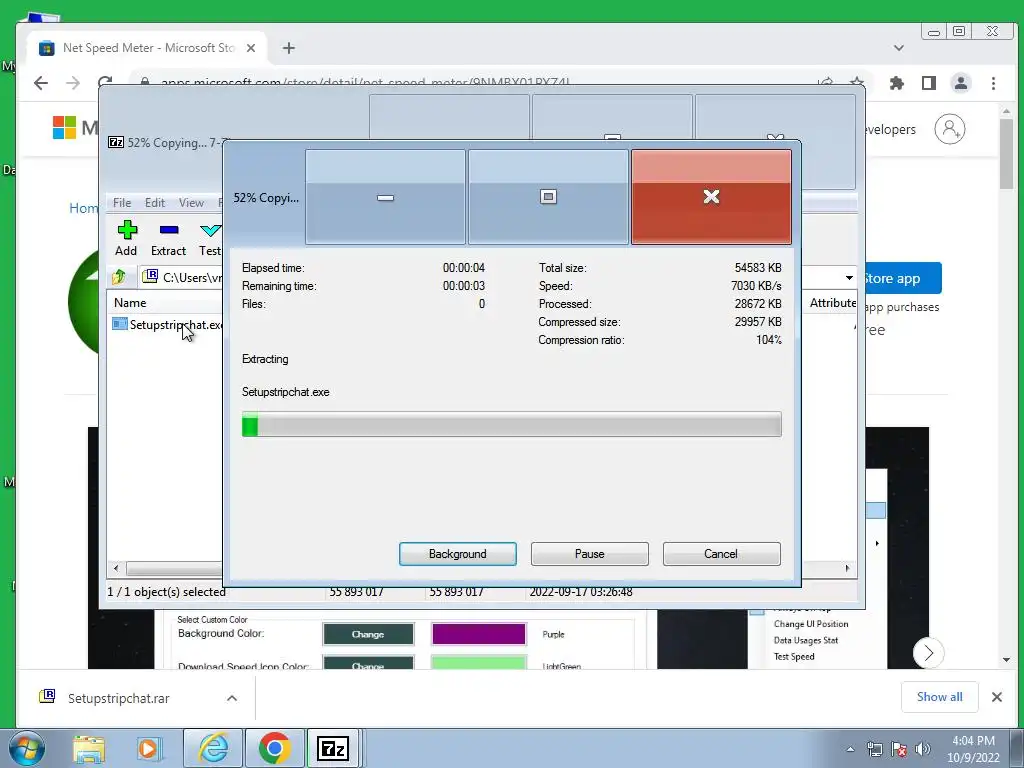
Task: Click the Store app button
Action: [903, 278]
